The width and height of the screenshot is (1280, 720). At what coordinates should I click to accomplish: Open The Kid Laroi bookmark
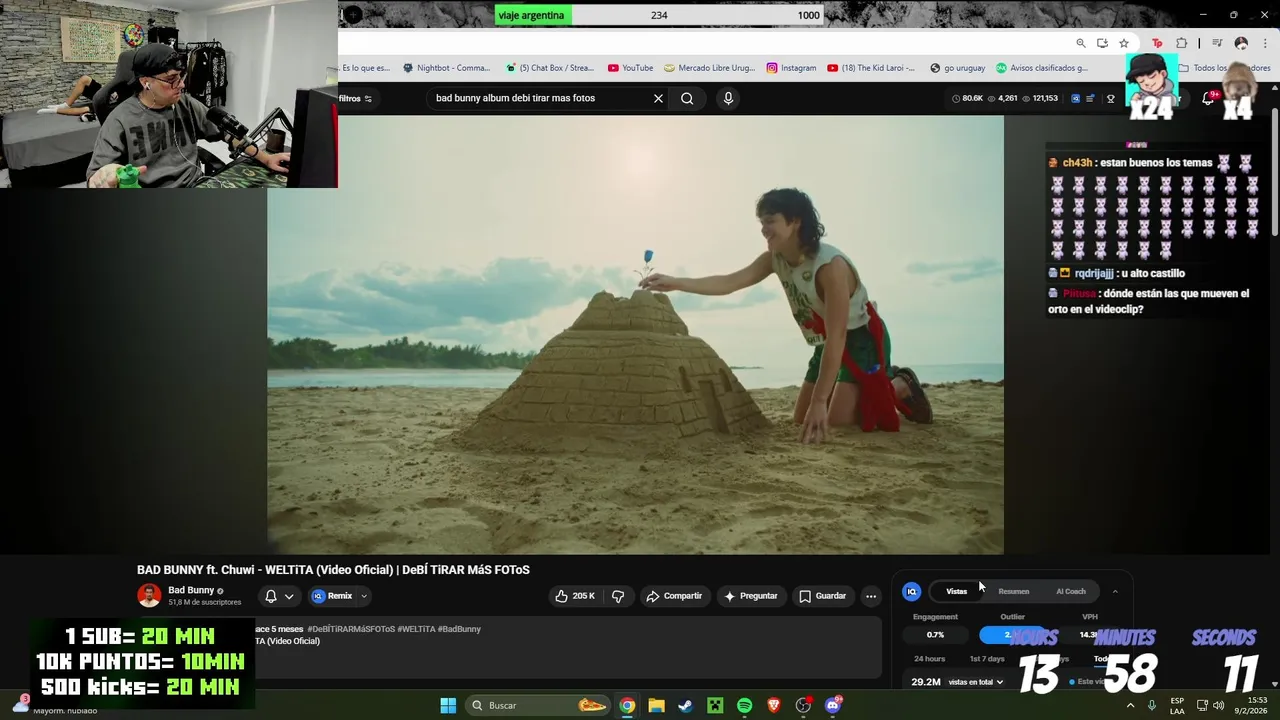coord(871,68)
